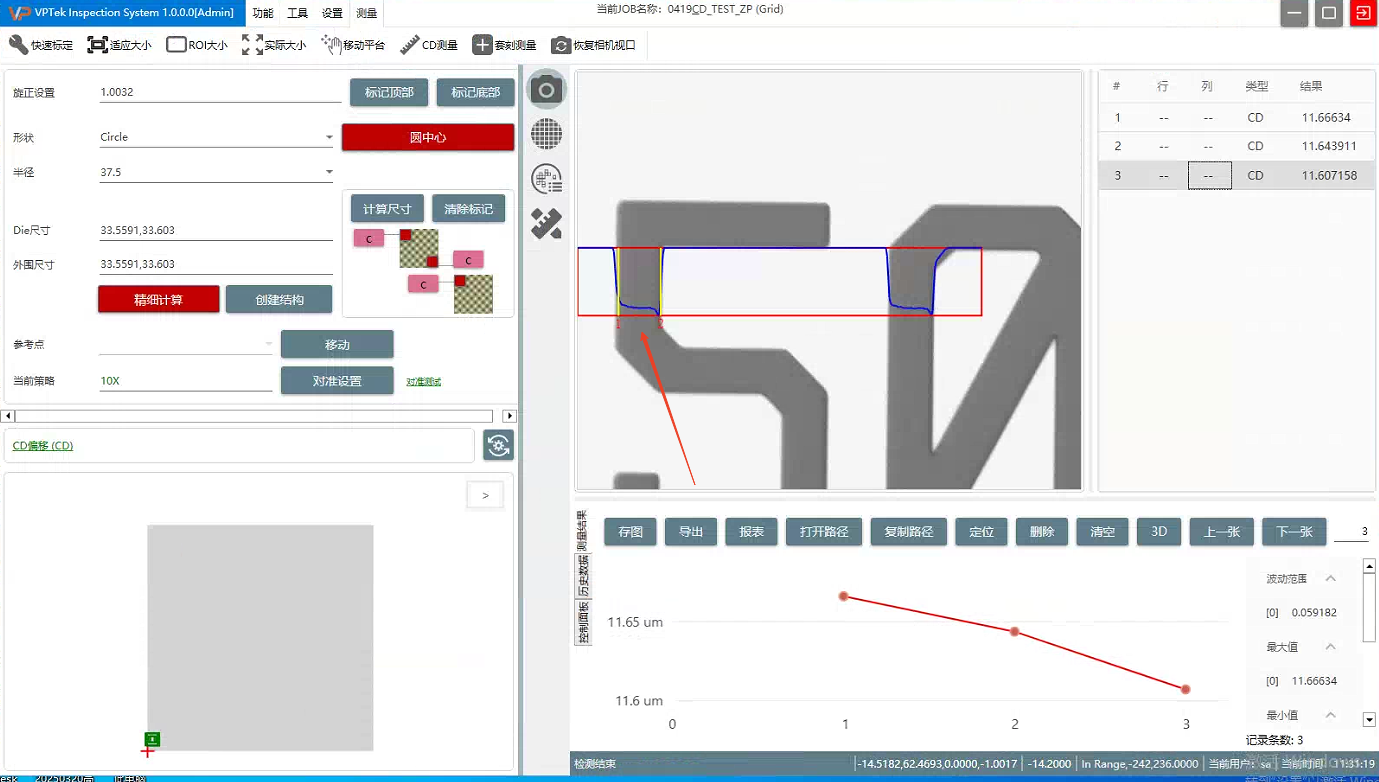The width and height of the screenshot is (1379, 782).
Task: Expand the wafer map panel with the > button
Action: 485,495
